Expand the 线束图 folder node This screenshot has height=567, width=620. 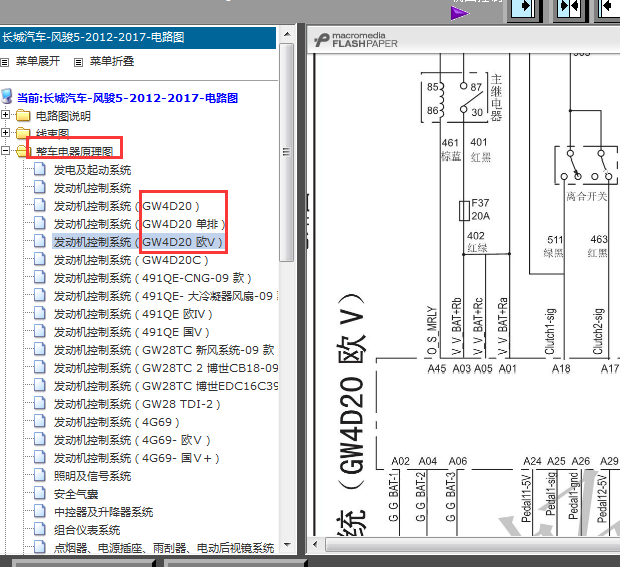point(6,132)
